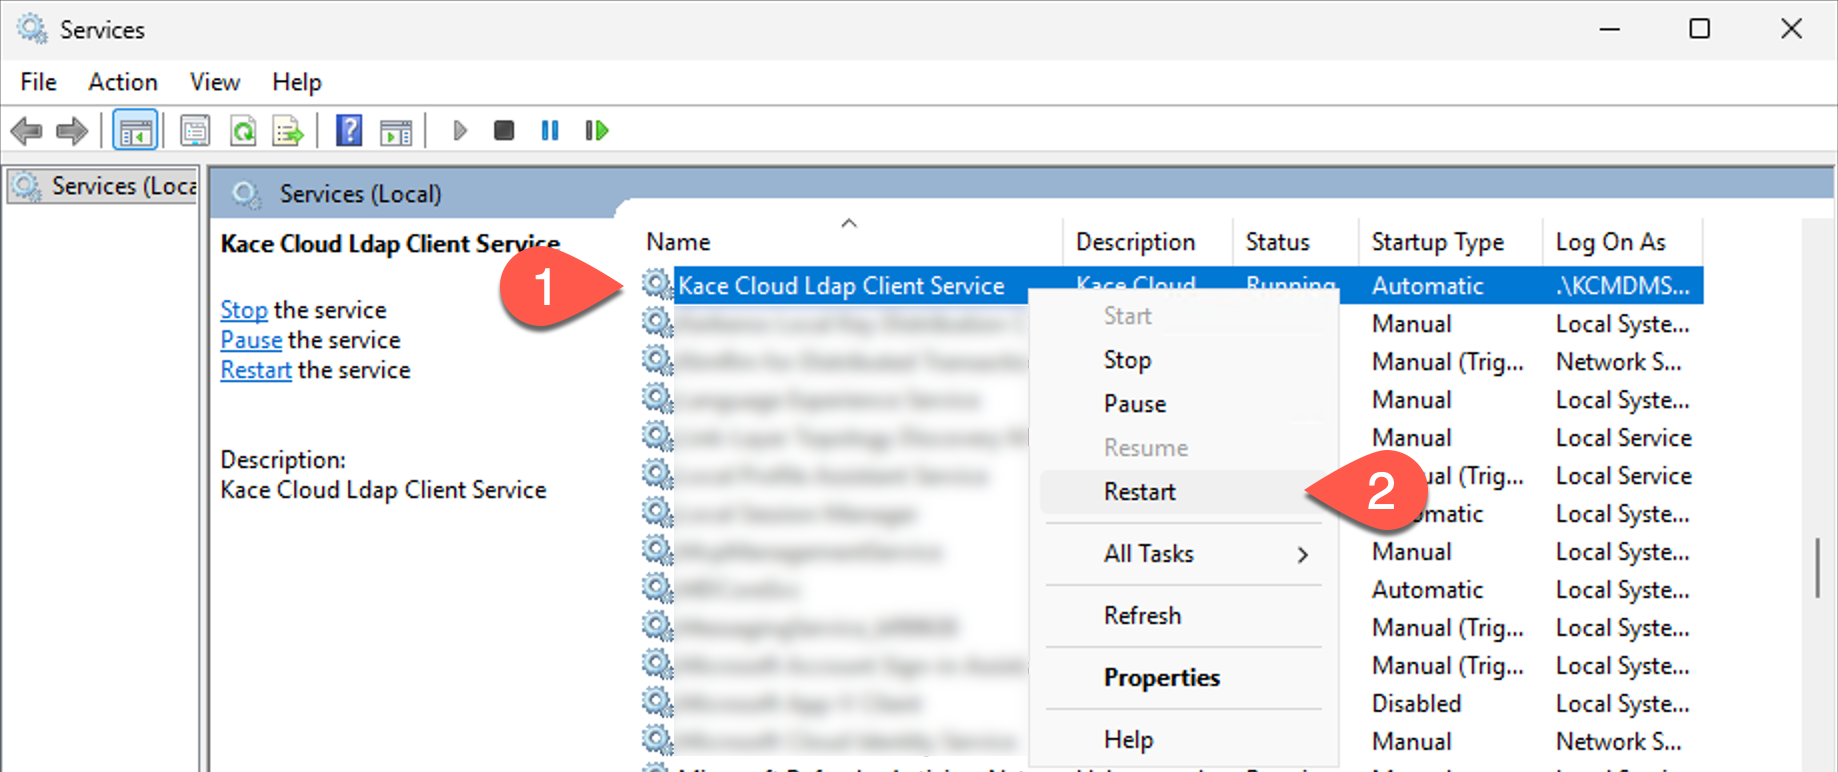Open the File menu
This screenshot has height=772, width=1838.
[x=38, y=82]
